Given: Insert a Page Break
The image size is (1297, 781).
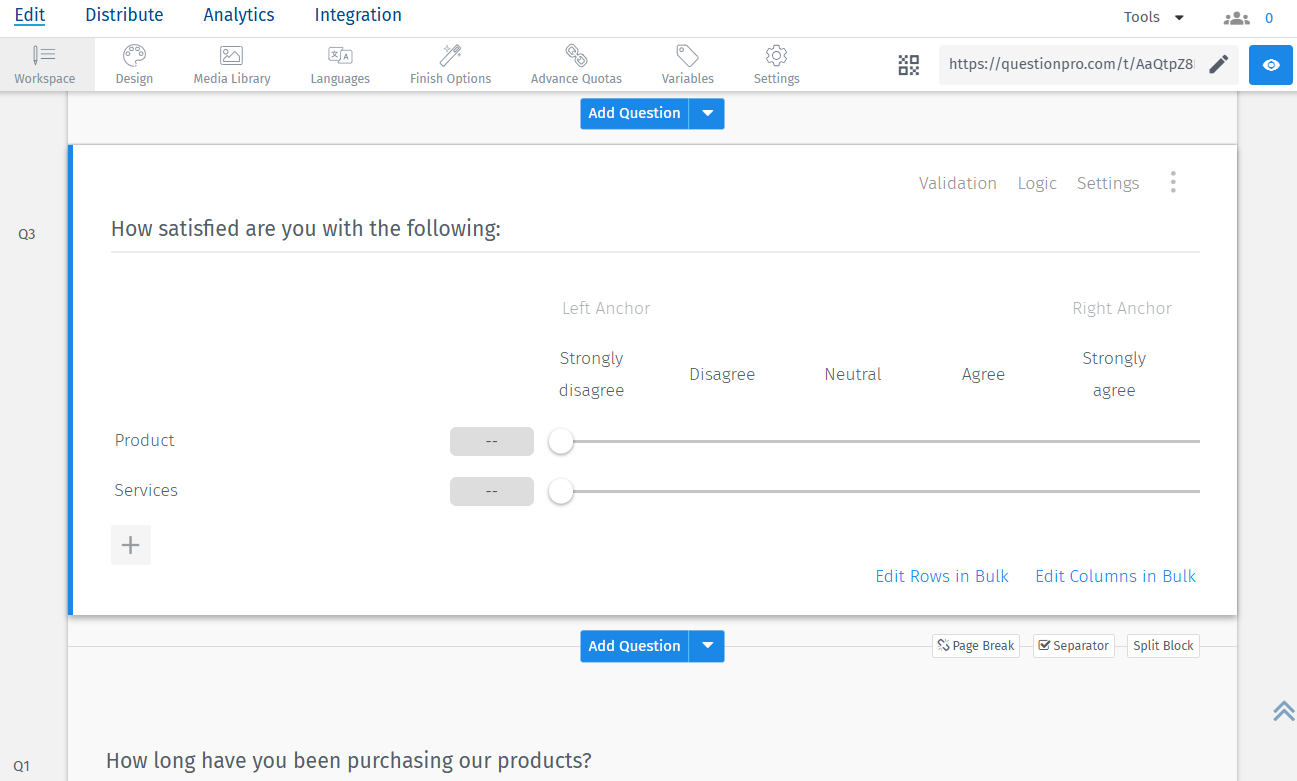Looking at the screenshot, I should click(975, 645).
